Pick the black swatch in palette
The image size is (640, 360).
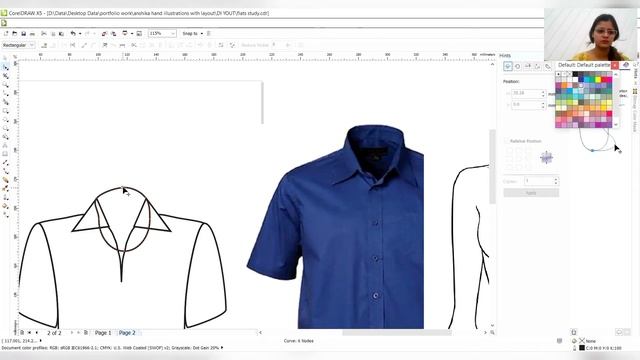[x=575, y=74]
